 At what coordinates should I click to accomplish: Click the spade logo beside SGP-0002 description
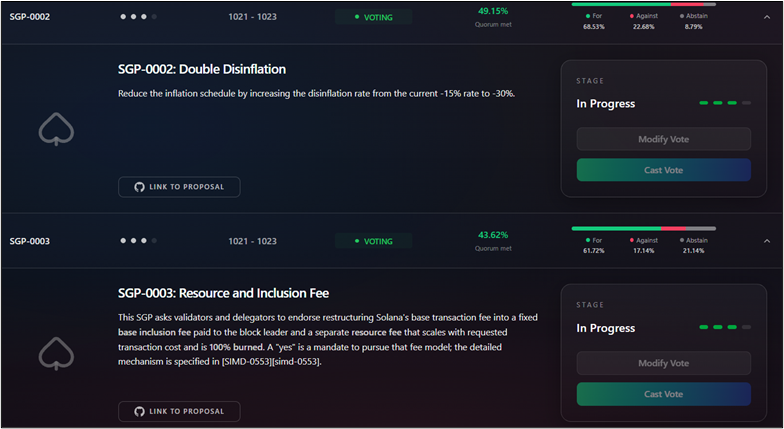(56, 129)
